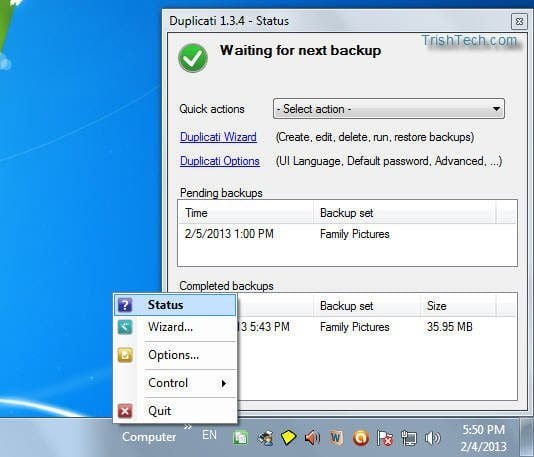Click the Quick actions dropdown arrow
Screen dimensions: 534x457
click(x=496, y=109)
